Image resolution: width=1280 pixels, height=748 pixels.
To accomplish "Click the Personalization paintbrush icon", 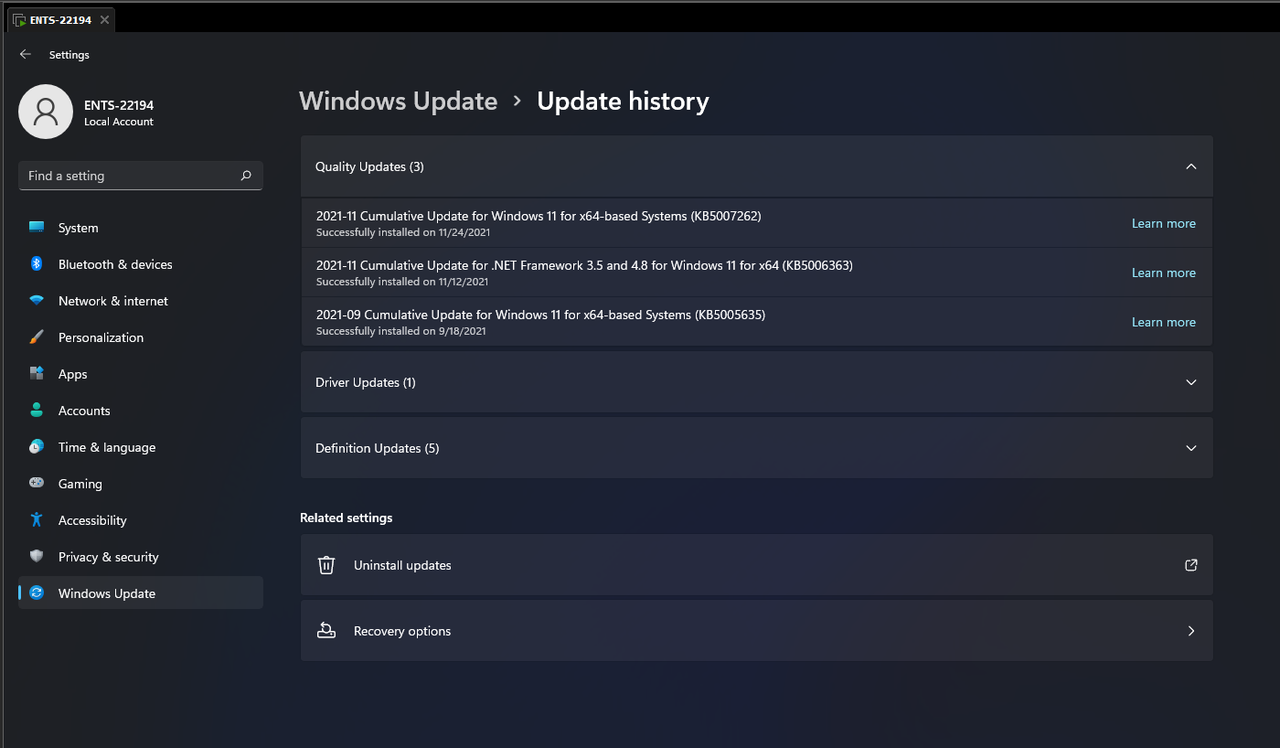I will pos(37,337).
